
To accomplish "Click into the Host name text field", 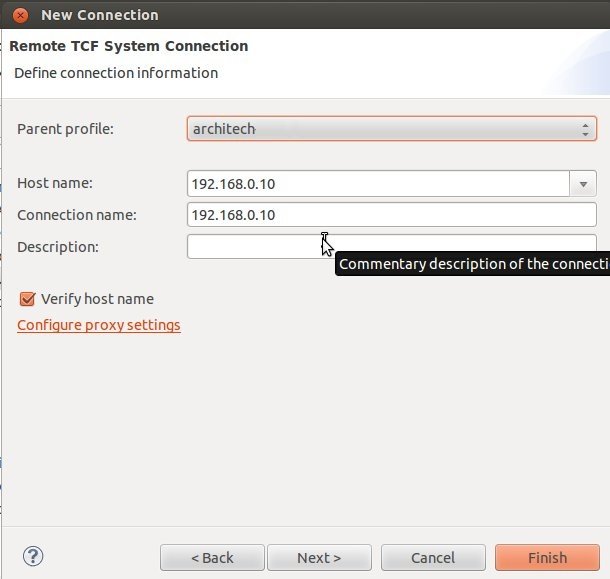I will pyautogui.click(x=378, y=184).
